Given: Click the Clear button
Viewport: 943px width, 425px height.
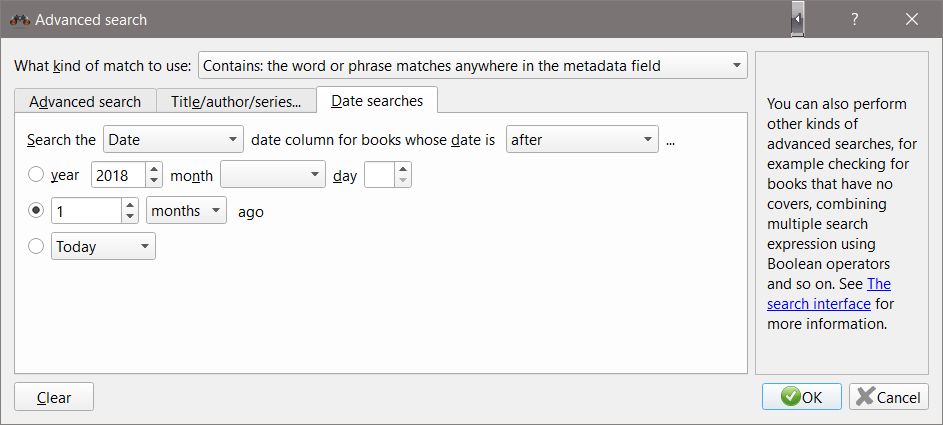Looking at the screenshot, I should click(54, 397).
